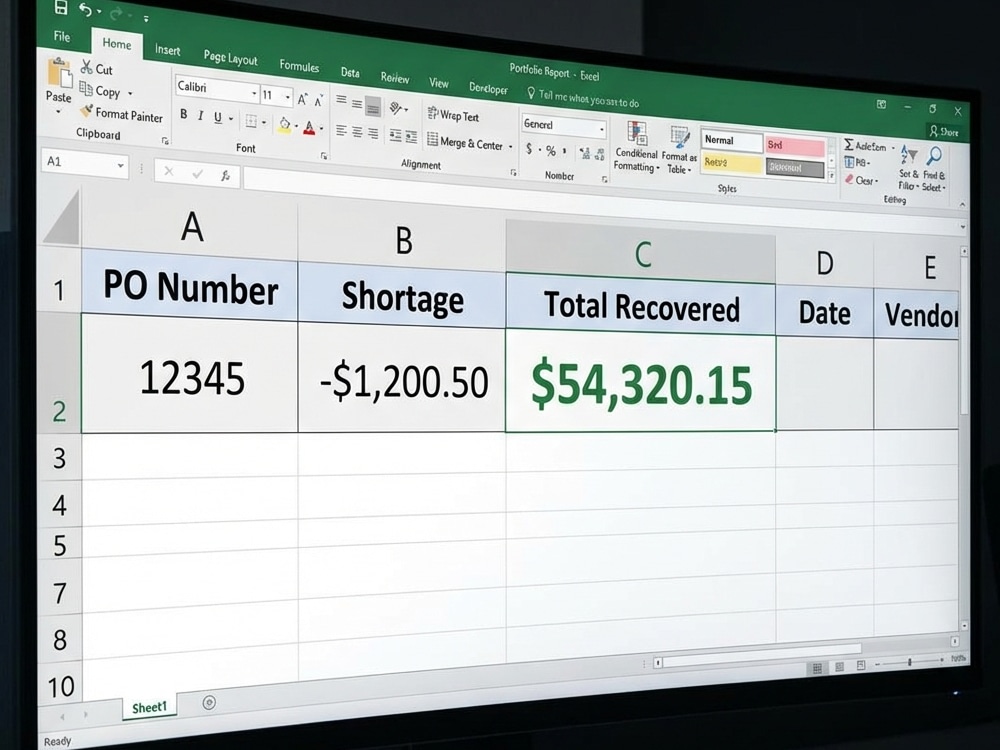Select the Sheet1 tab
This screenshot has width=1000, height=750.
click(149, 707)
